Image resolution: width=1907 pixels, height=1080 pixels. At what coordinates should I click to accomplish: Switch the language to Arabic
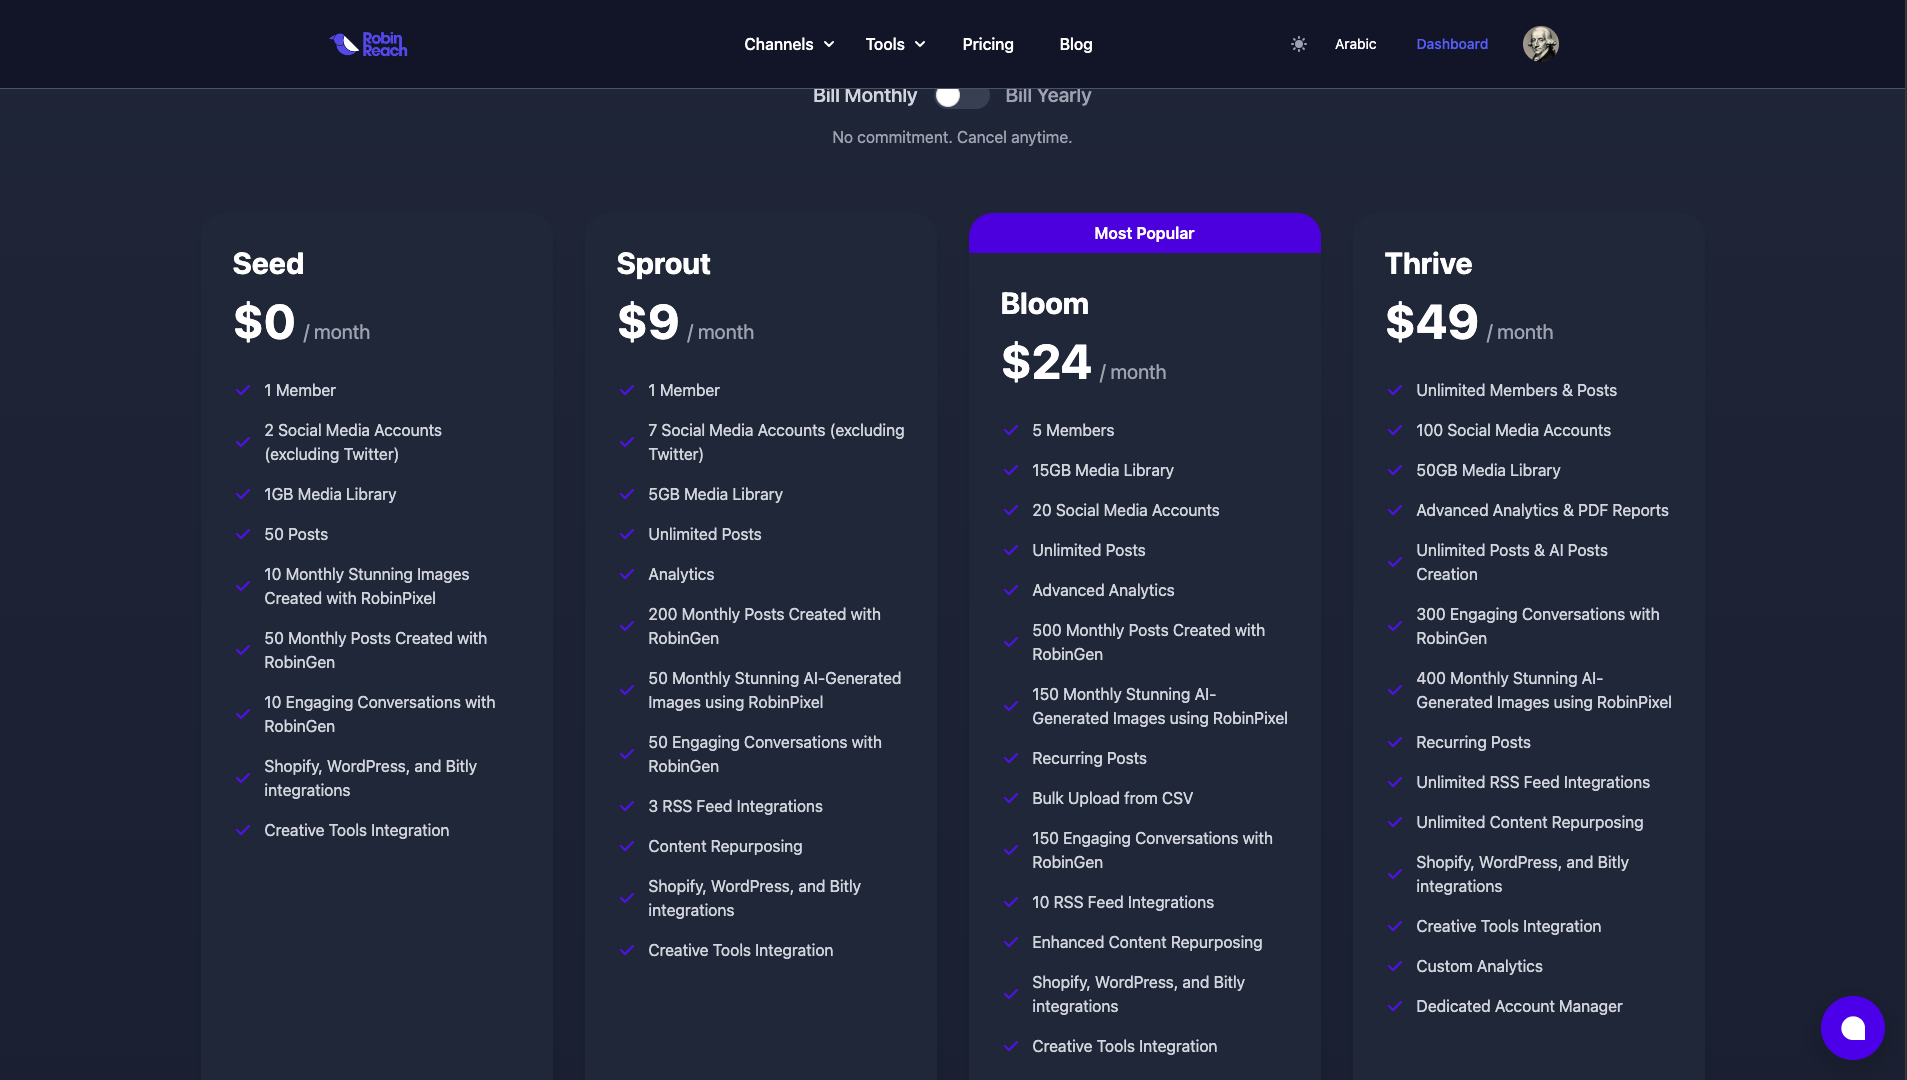tap(1355, 44)
